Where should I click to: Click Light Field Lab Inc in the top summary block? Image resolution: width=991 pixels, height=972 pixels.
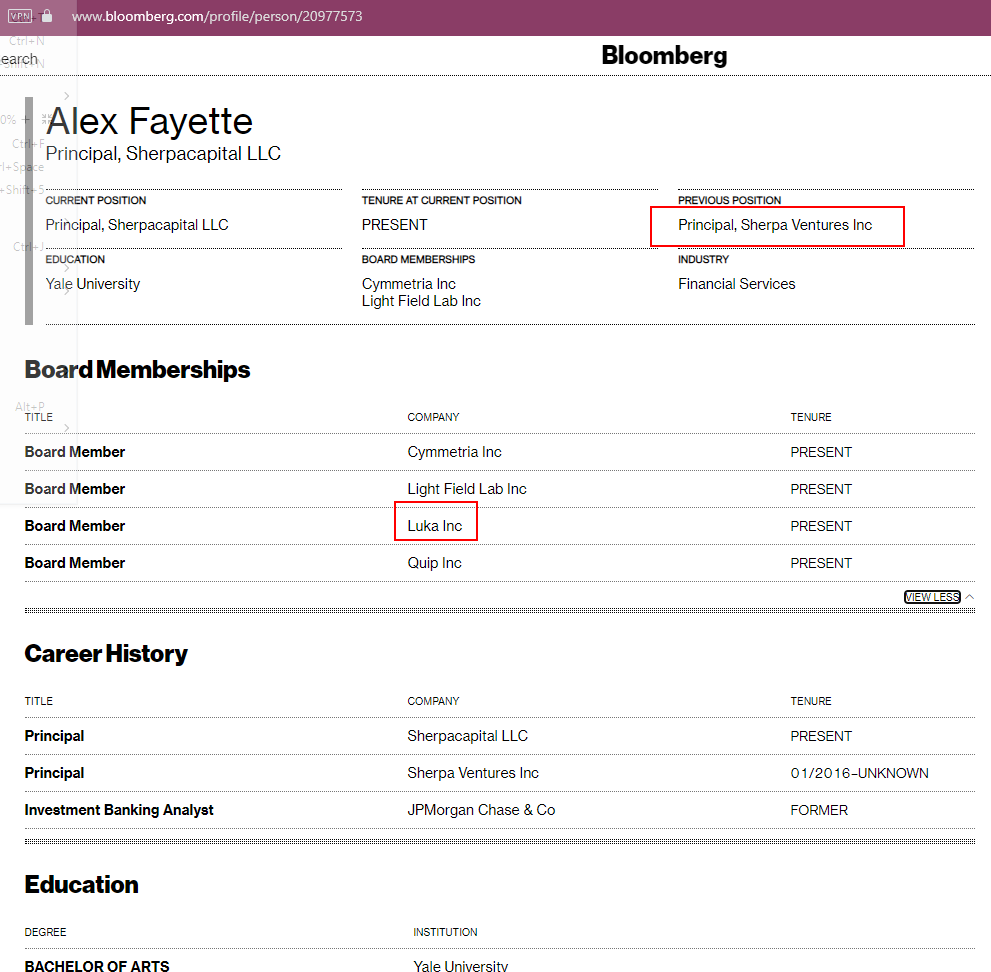click(421, 301)
